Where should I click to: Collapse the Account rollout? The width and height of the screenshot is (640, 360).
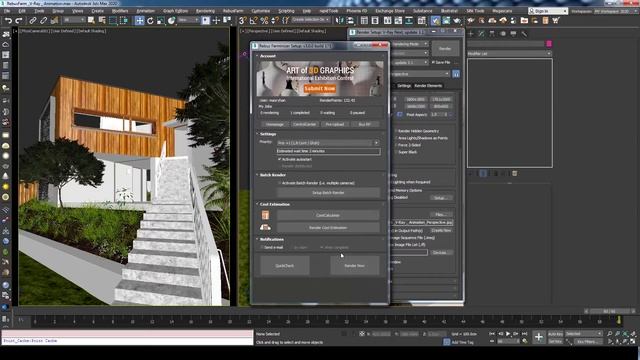[x=257, y=56]
